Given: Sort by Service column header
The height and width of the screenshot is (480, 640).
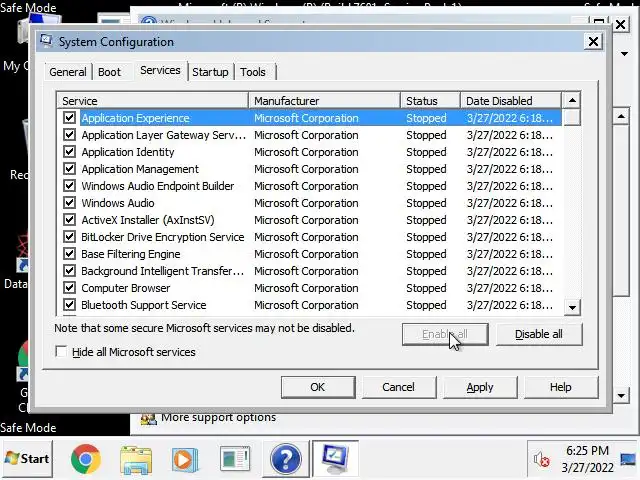Looking at the screenshot, I should (152, 100).
